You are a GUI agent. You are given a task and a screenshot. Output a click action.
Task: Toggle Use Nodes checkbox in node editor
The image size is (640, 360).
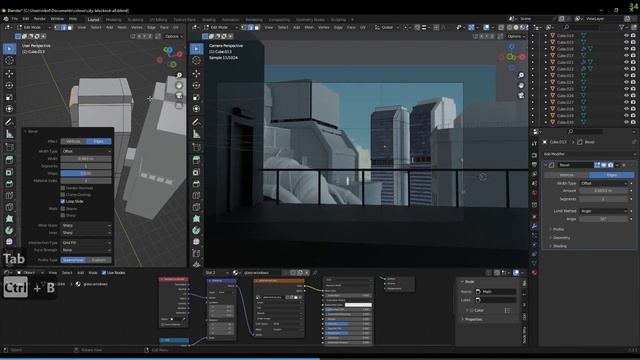click(x=104, y=273)
